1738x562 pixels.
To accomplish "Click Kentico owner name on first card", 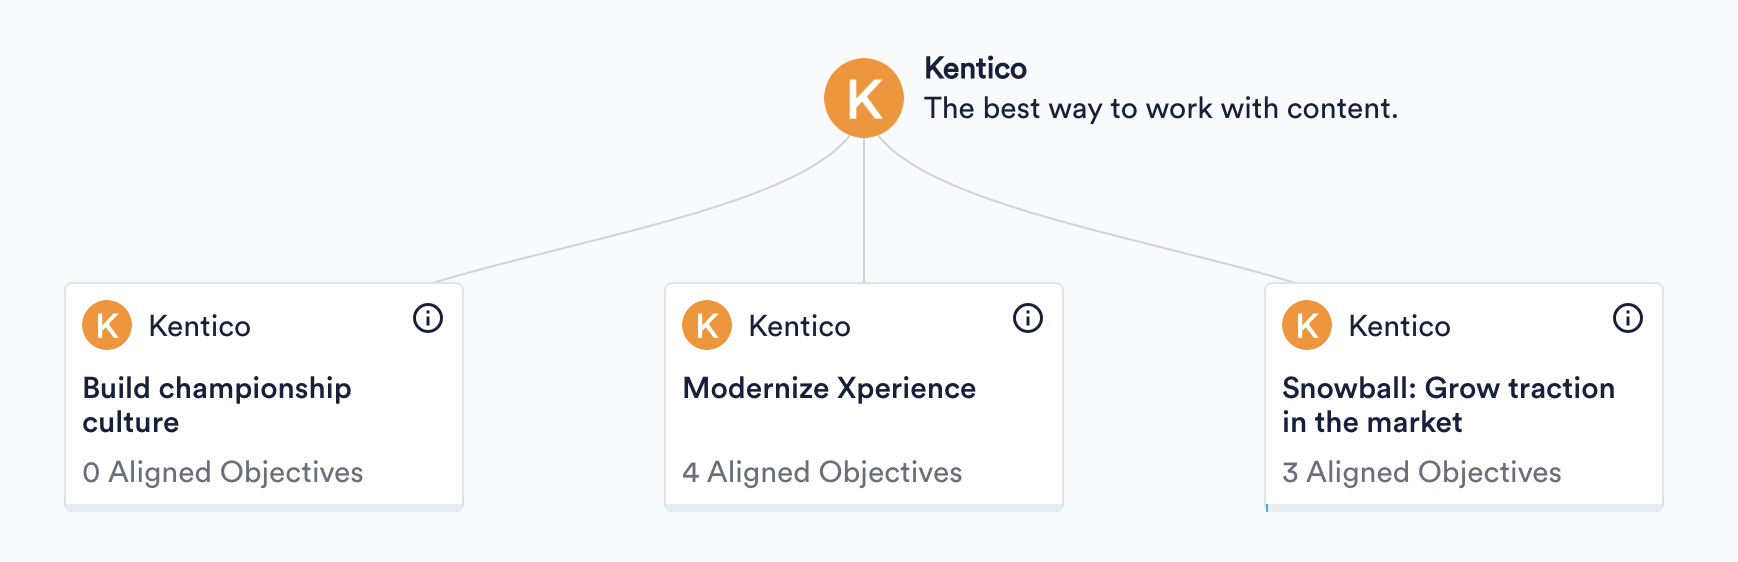I will tap(199, 326).
